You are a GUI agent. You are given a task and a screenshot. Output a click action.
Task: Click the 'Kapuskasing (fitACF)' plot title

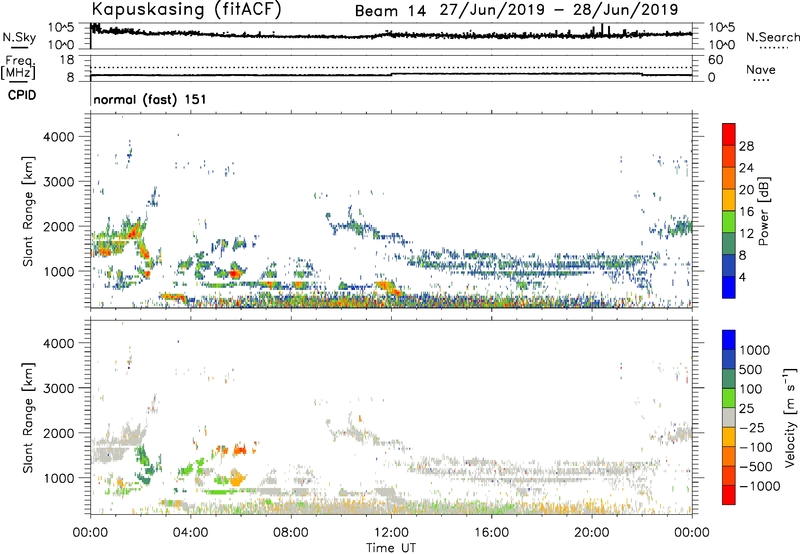pyautogui.click(x=186, y=9)
